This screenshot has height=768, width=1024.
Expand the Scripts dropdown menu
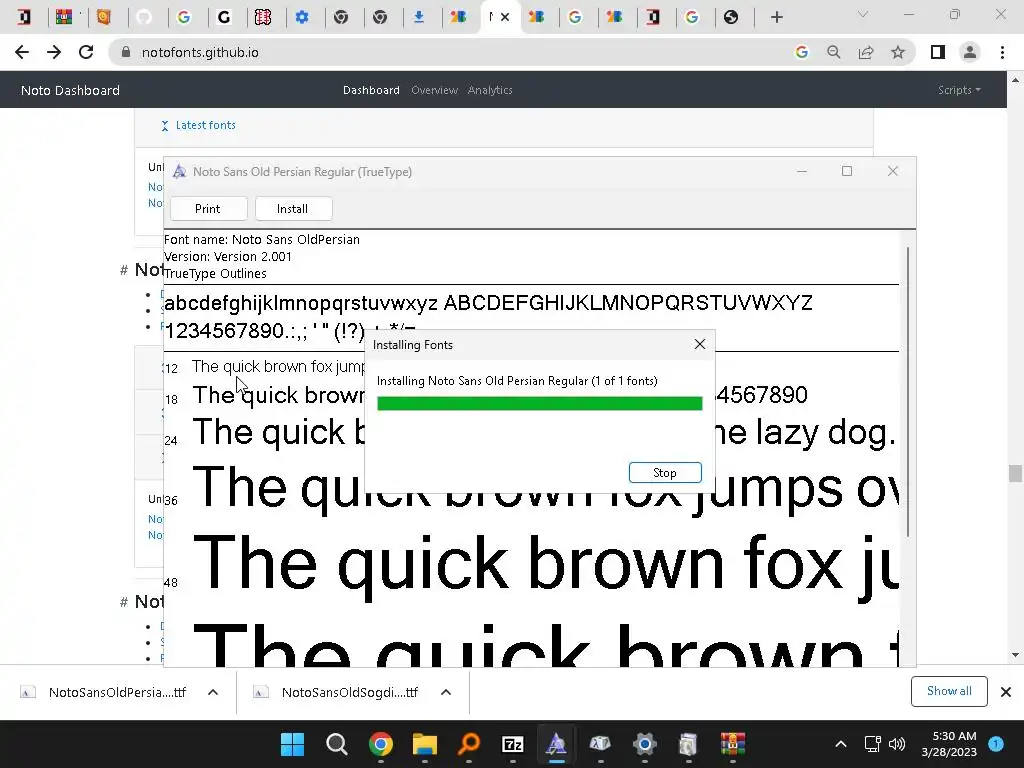coord(959,90)
